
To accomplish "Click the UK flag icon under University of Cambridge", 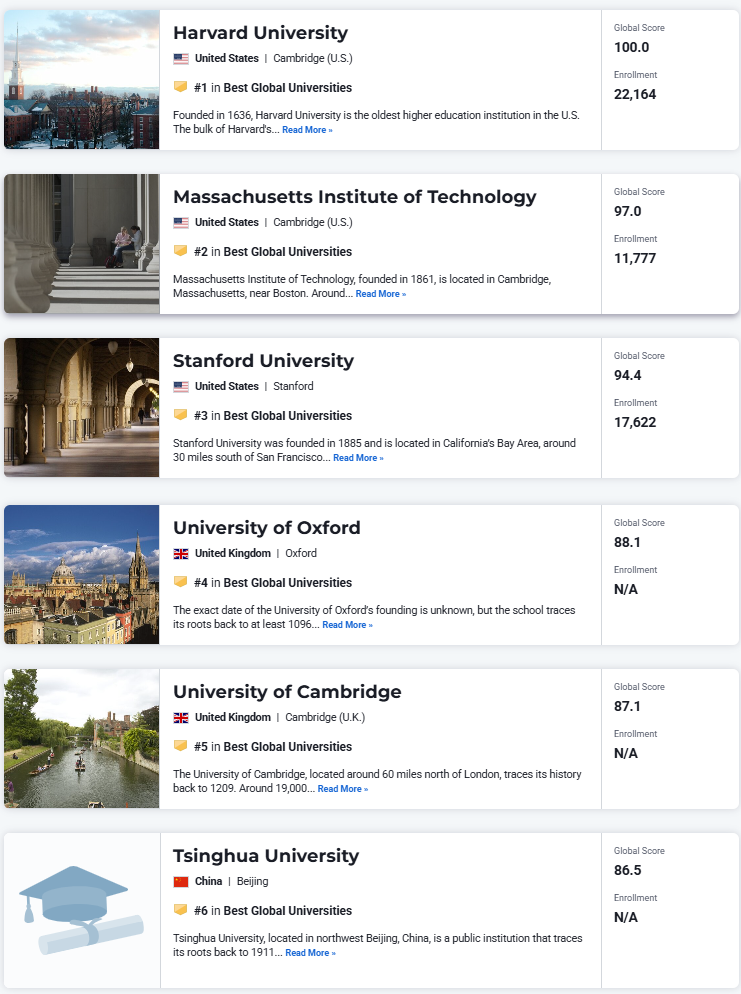I will tap(181, 718).
